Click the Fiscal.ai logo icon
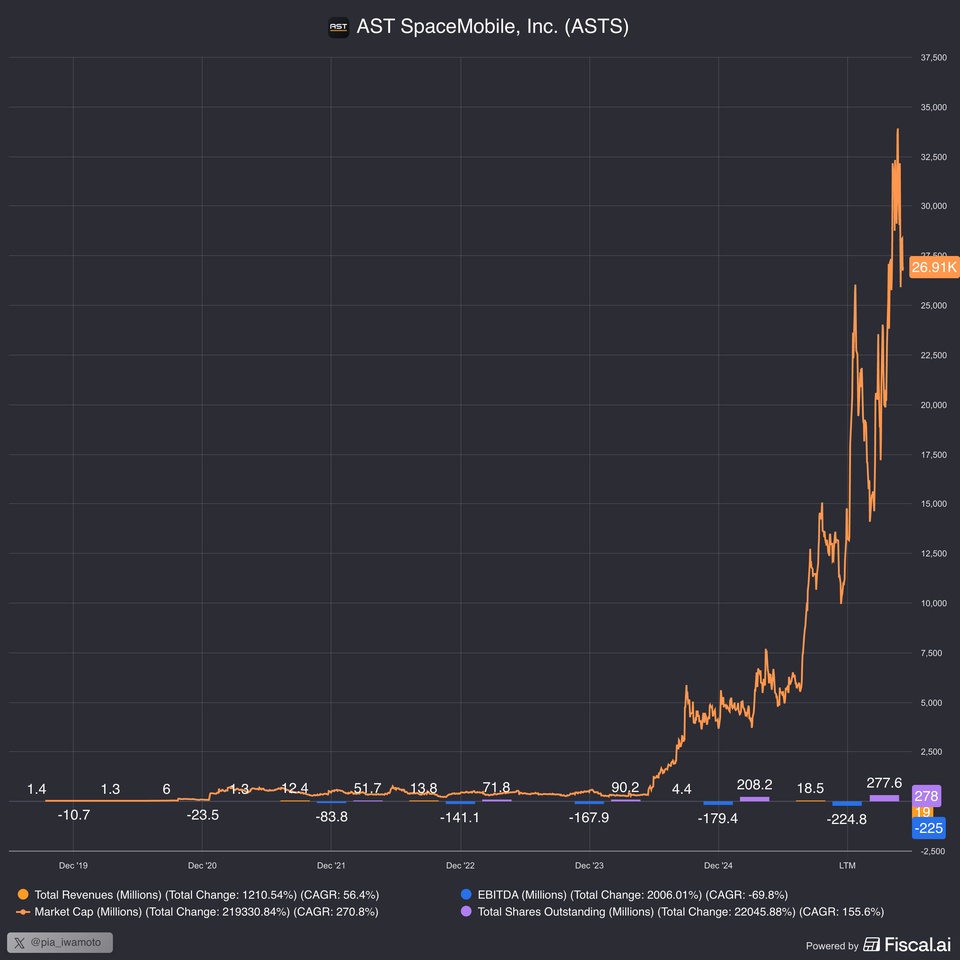The image size is (960, 960). point(872,945)
